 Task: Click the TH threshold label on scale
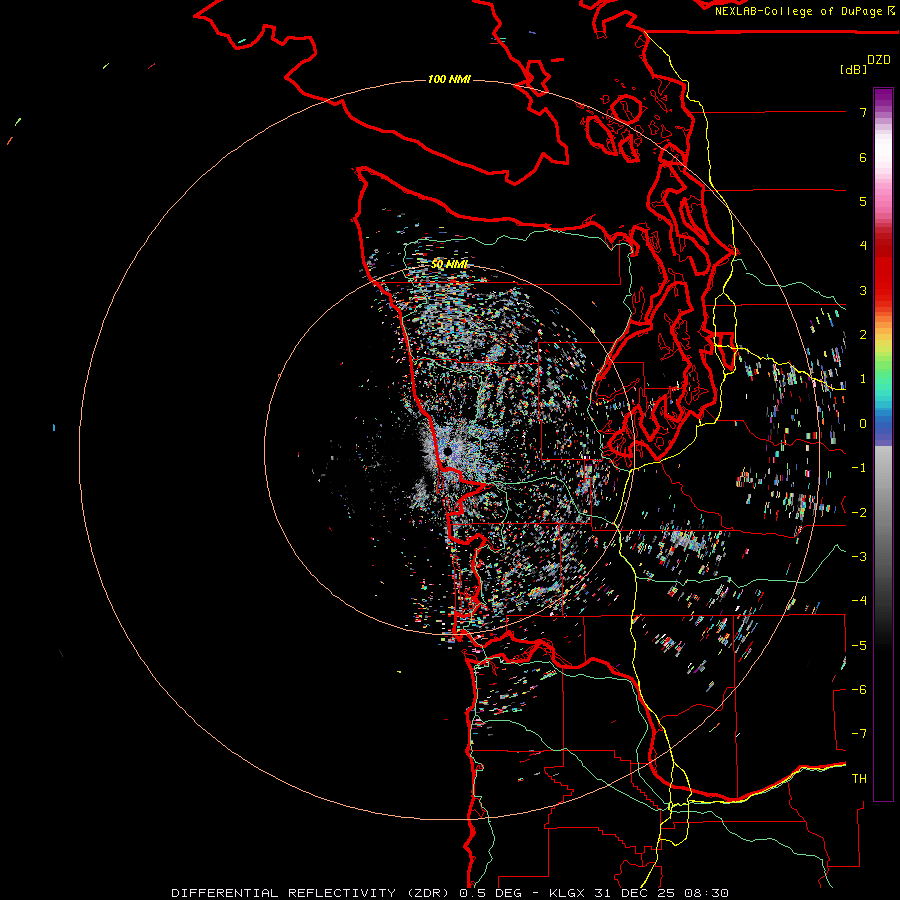pos(859,779)
